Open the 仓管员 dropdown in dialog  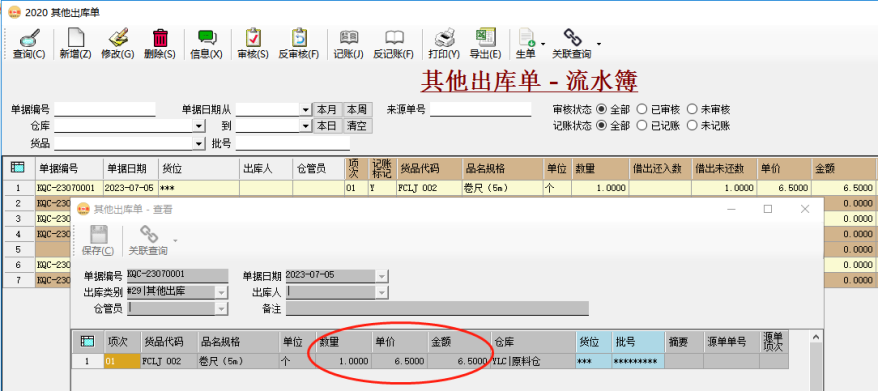(221, 308)
